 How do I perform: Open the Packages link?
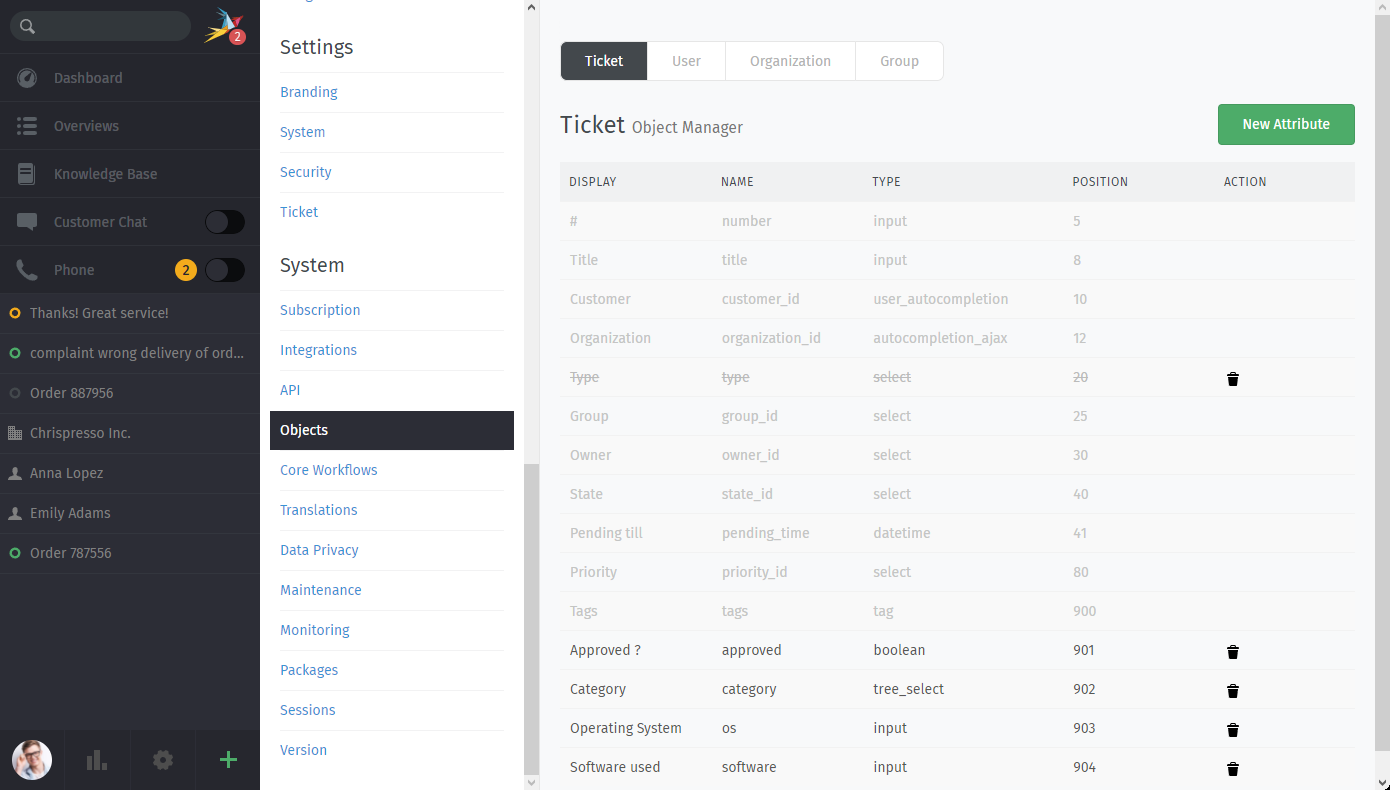pyautogui.click(x=309, y=670)
